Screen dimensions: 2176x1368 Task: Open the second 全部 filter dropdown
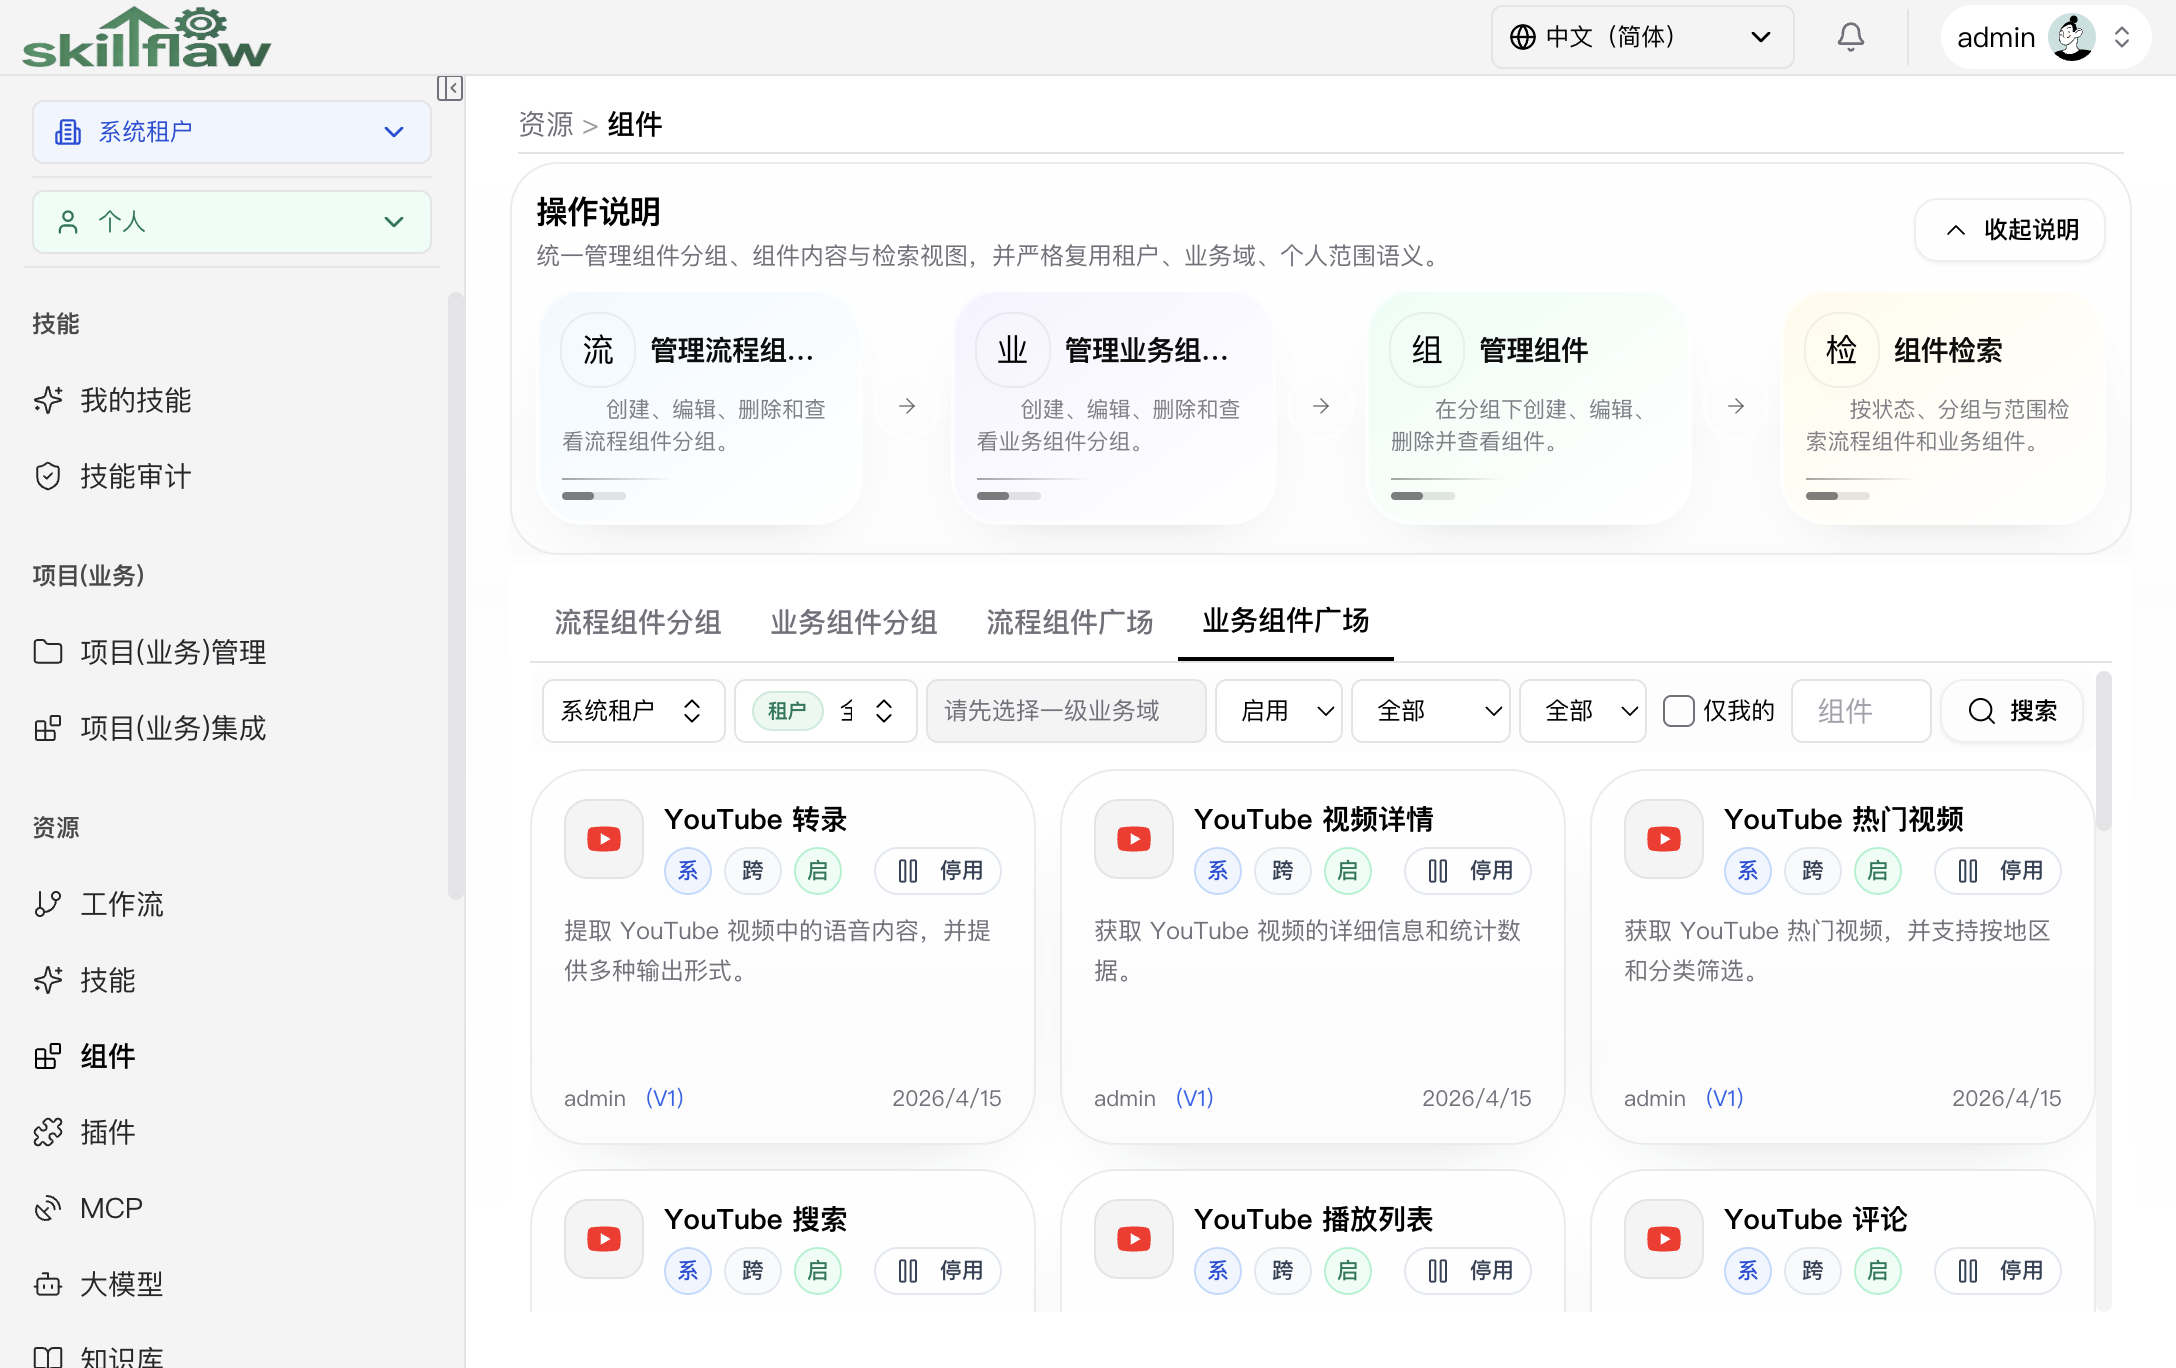1582,711
